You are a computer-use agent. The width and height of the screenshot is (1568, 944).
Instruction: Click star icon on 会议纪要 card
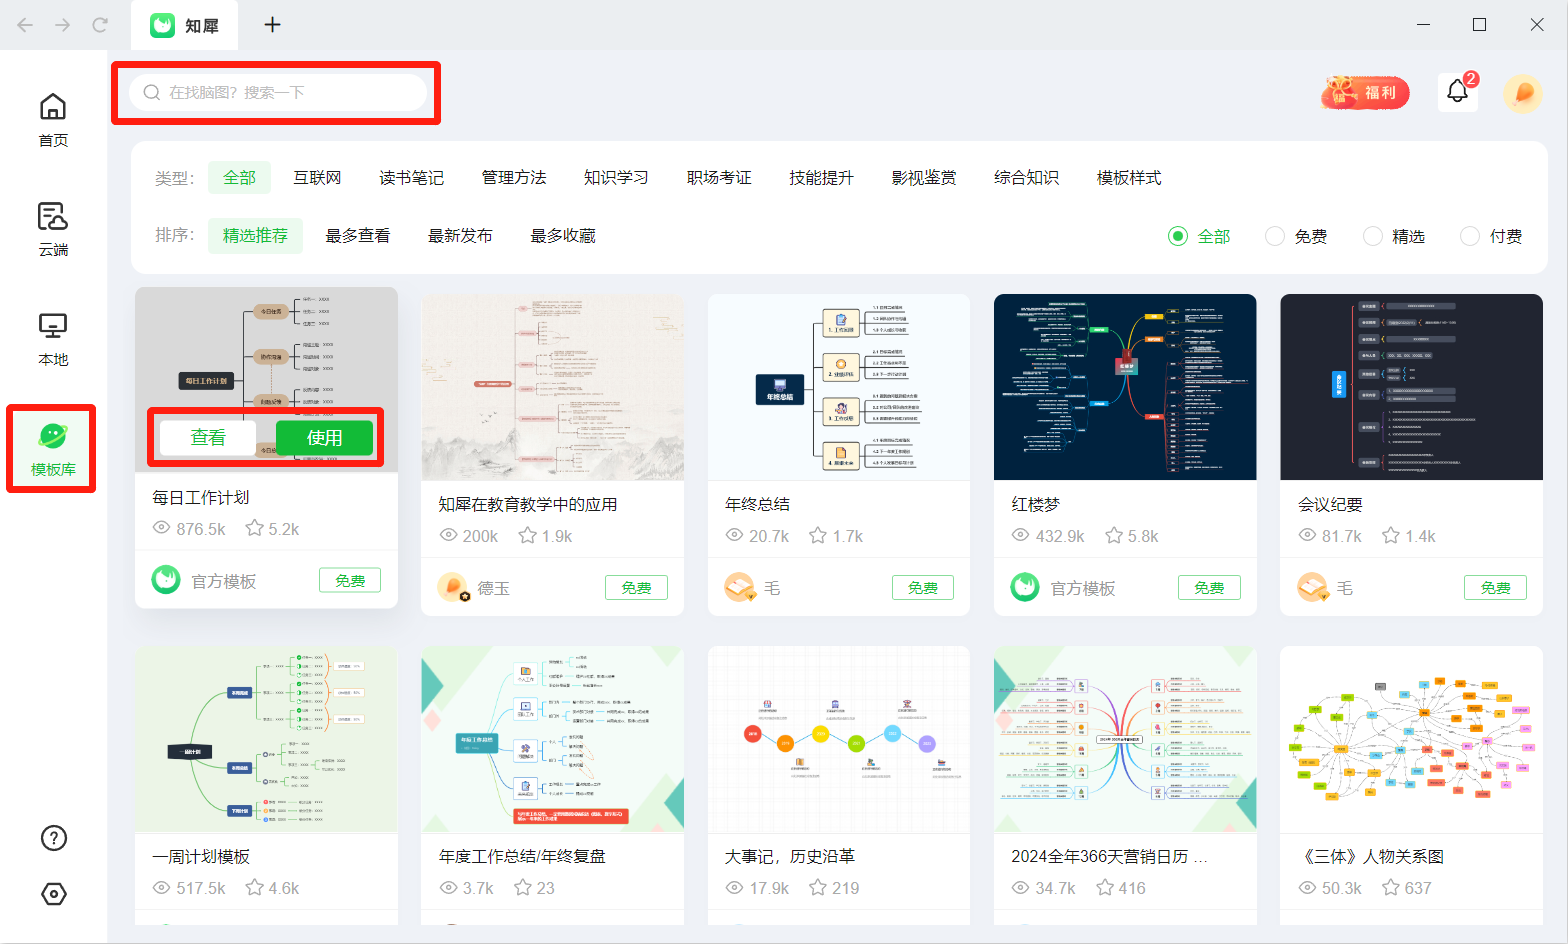[1391, 535]
